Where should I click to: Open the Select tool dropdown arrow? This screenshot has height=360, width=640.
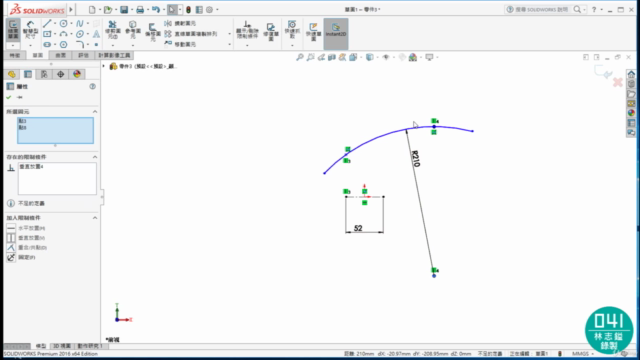click(x=180, y=9)
